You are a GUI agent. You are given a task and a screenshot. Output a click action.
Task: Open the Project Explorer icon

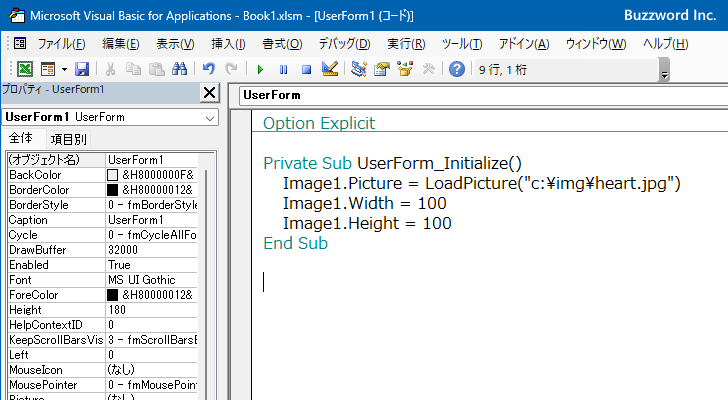click(x=358, y=69)
